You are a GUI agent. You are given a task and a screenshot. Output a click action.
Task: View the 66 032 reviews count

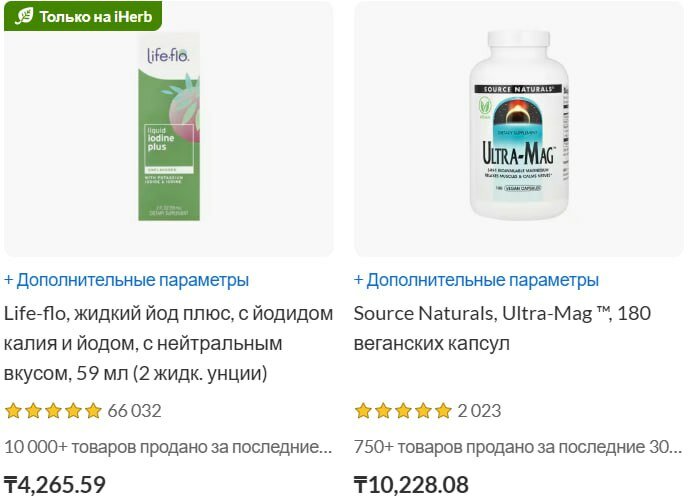pos(135,411)
